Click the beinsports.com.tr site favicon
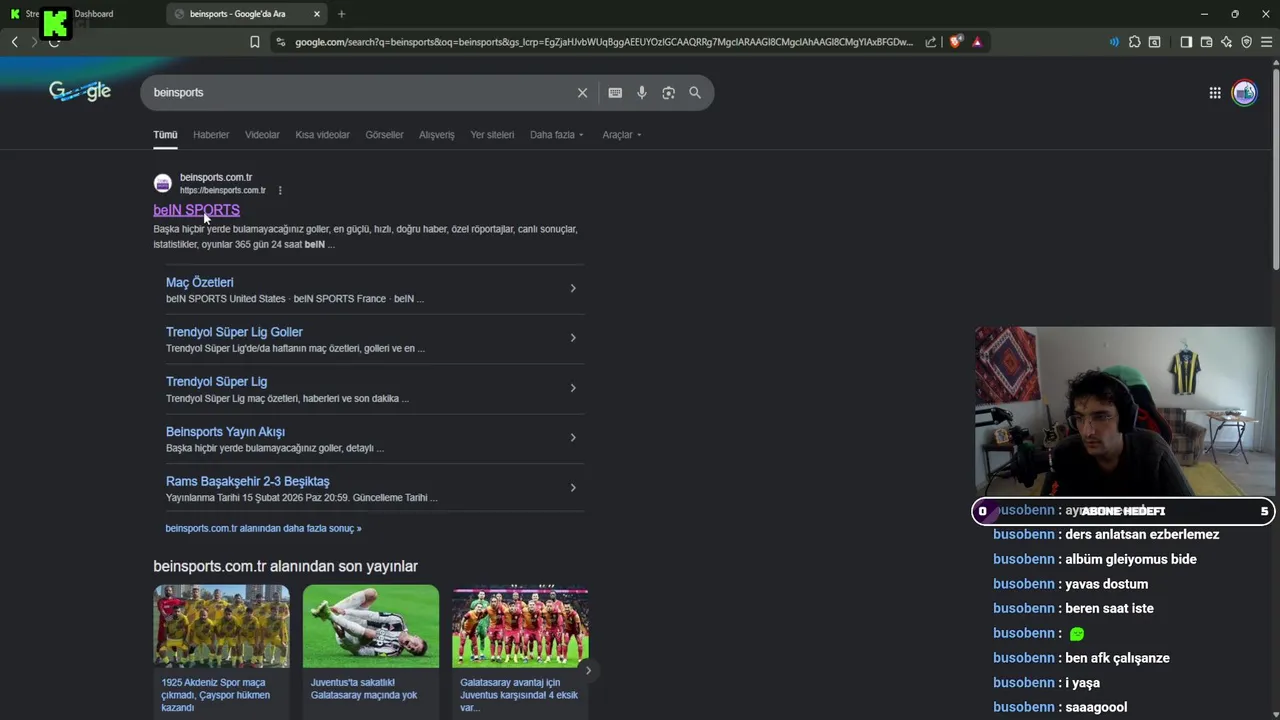The width and height of the screenshot is (1280, 720). 162,183
